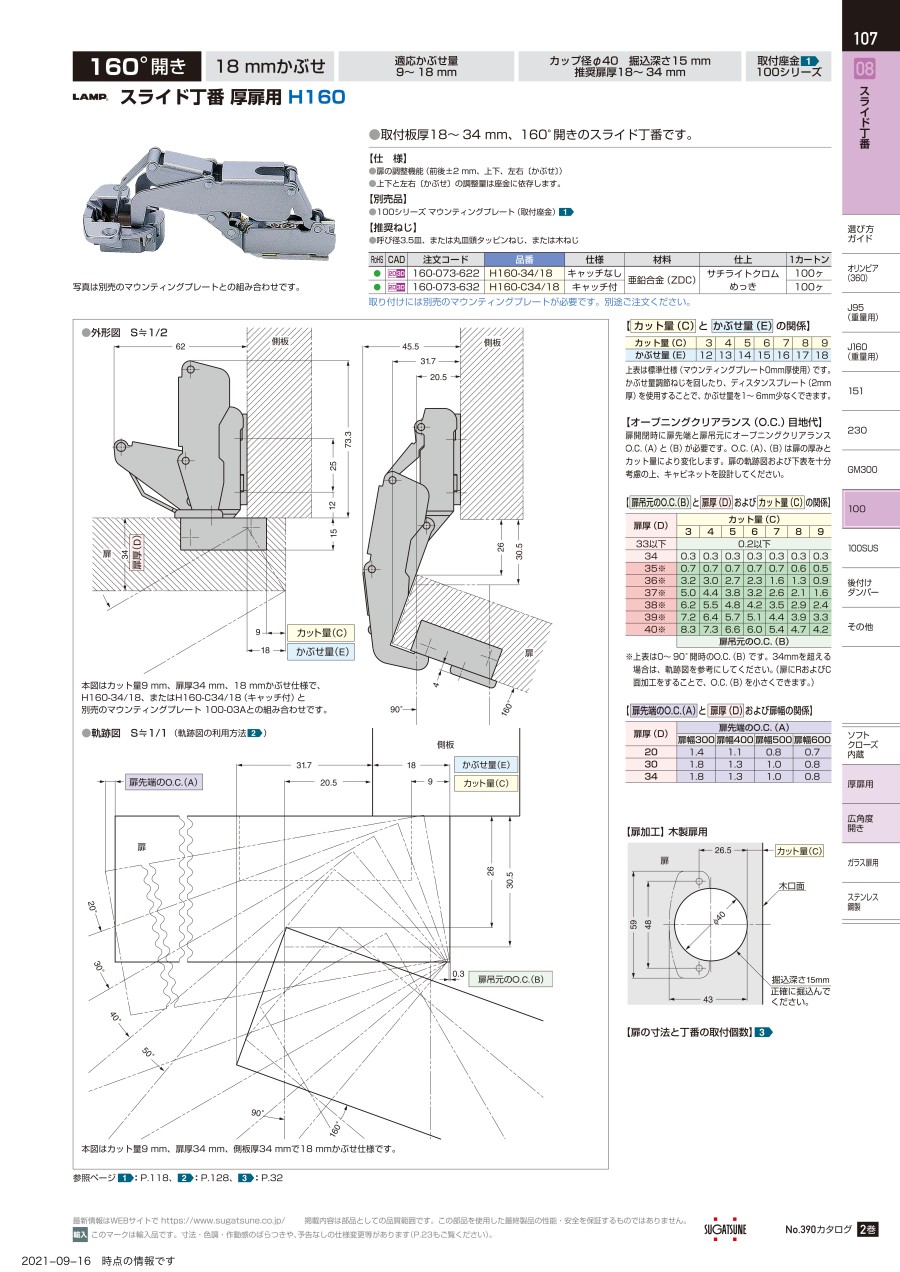
Task: Click reference marker 3 beside 扉の寸法と丁番の取付個数
Action: pyautogui.click(x=763, y=1032)
